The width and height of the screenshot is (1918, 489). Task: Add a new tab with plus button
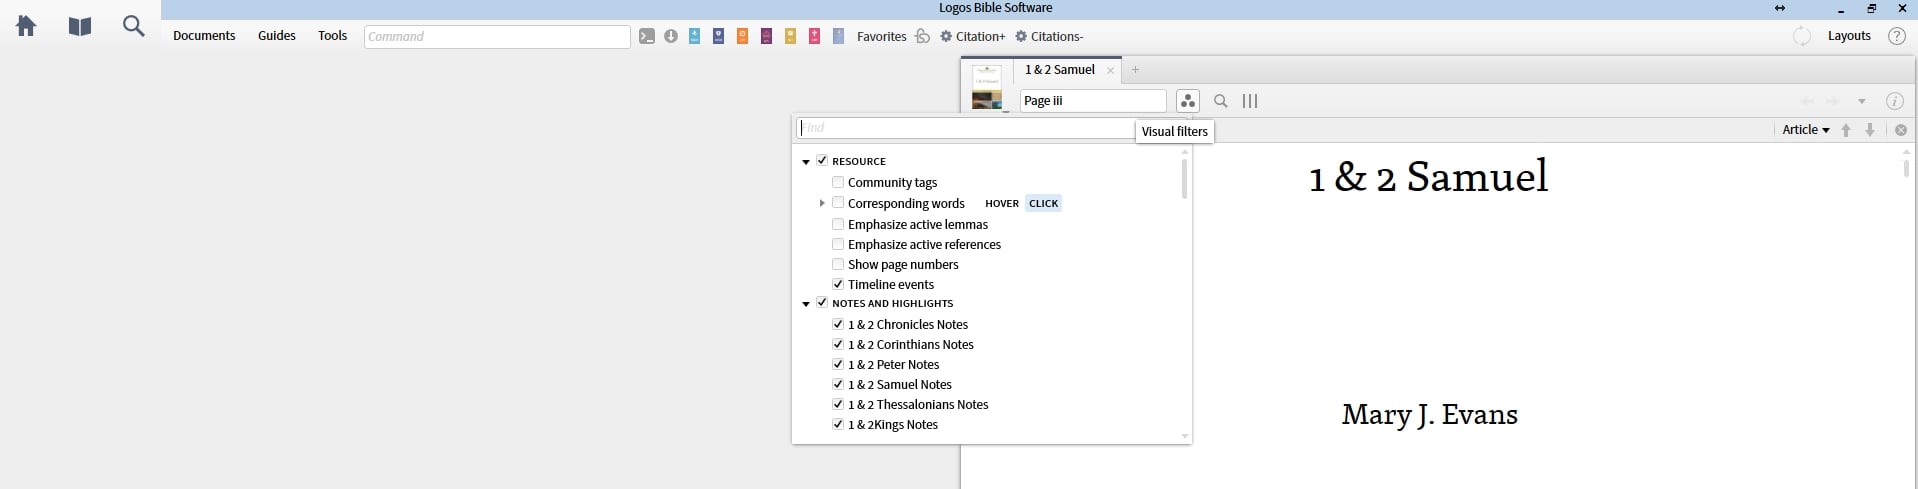1135,70
